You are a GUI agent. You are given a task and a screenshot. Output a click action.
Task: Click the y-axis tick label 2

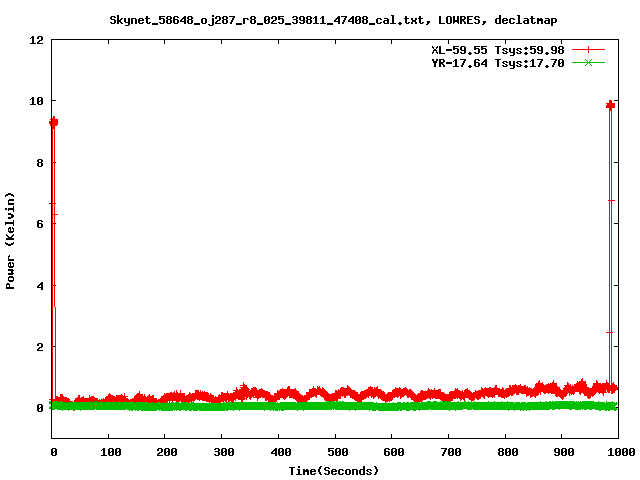[x=40, y=347]
